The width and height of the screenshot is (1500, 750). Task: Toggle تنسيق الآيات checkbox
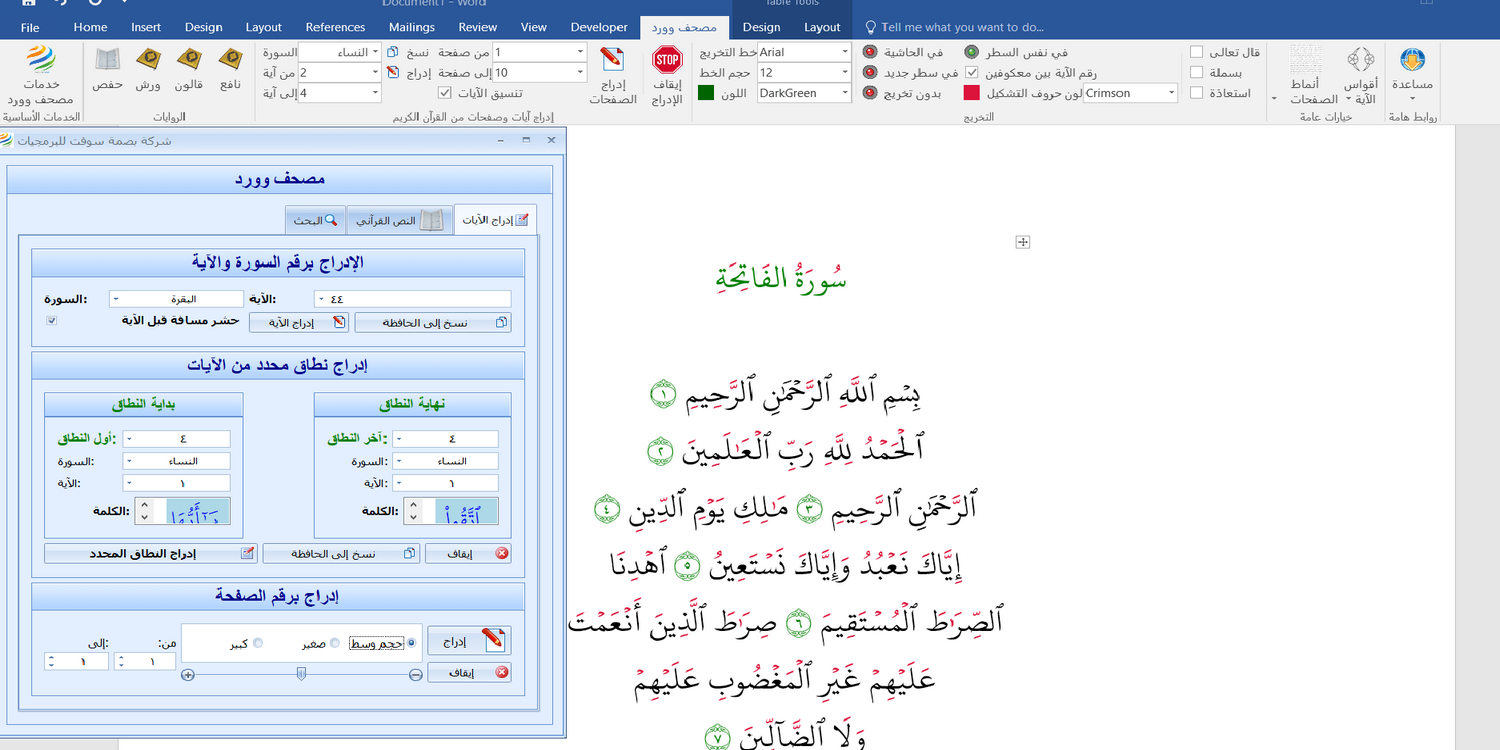(445, 93)
